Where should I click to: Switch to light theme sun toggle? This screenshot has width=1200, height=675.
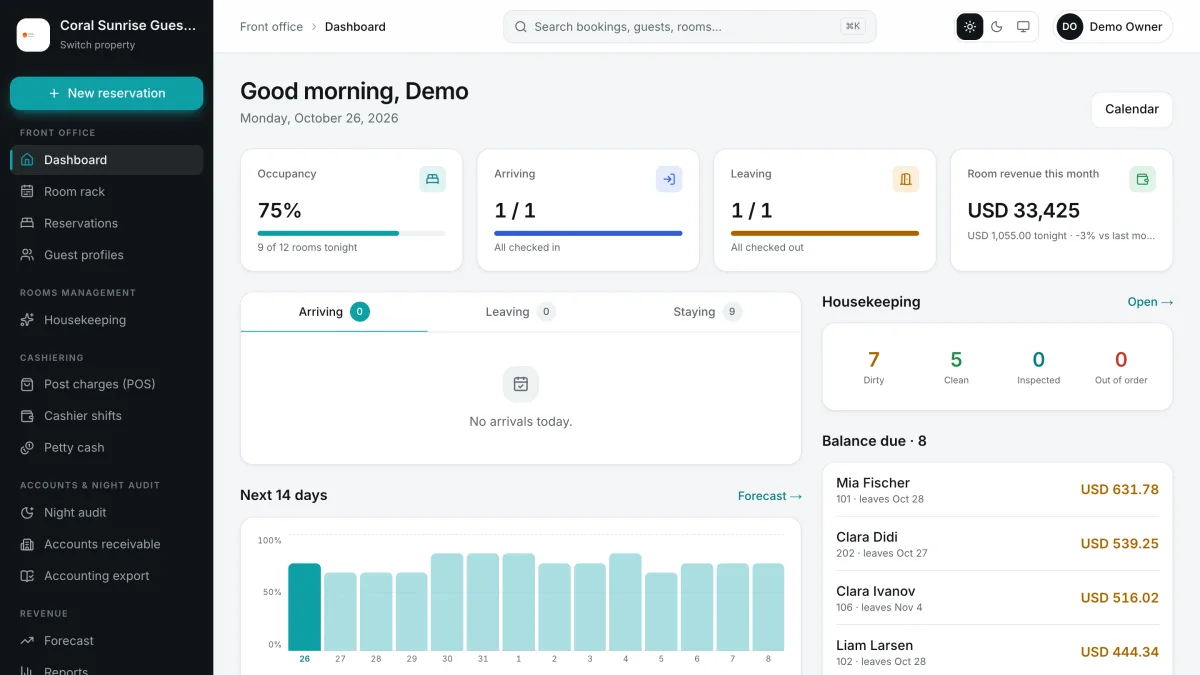pos(970,27)
